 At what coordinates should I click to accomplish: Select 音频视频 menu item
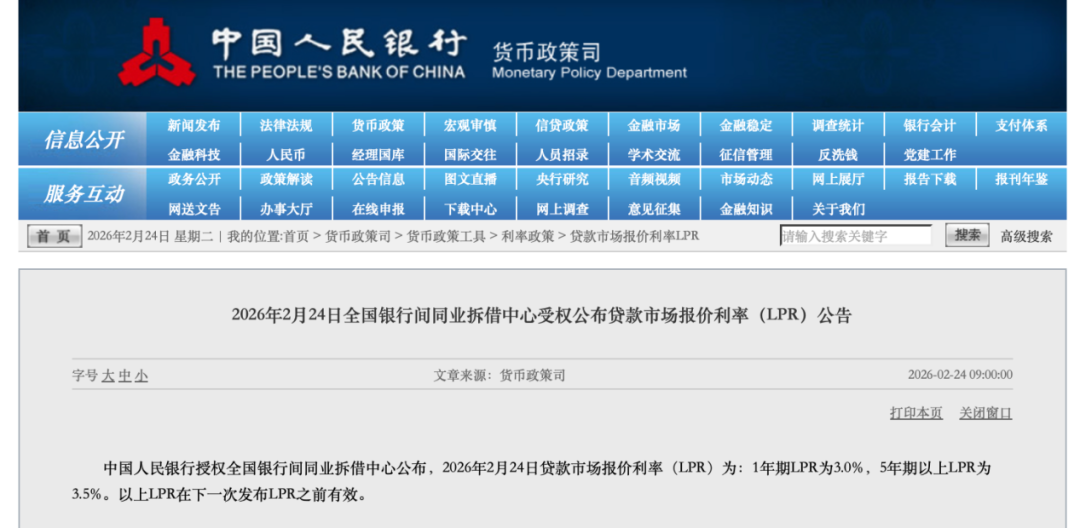pyautogui.click(x=654, y=180)
